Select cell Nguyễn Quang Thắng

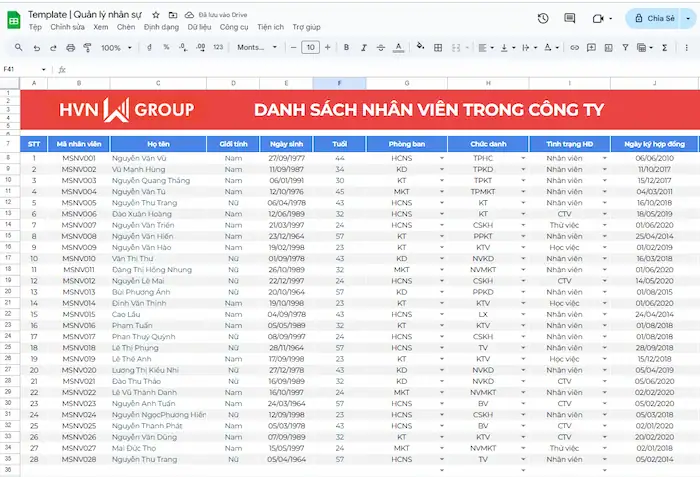pyautogui.click(x=158, y=180)
